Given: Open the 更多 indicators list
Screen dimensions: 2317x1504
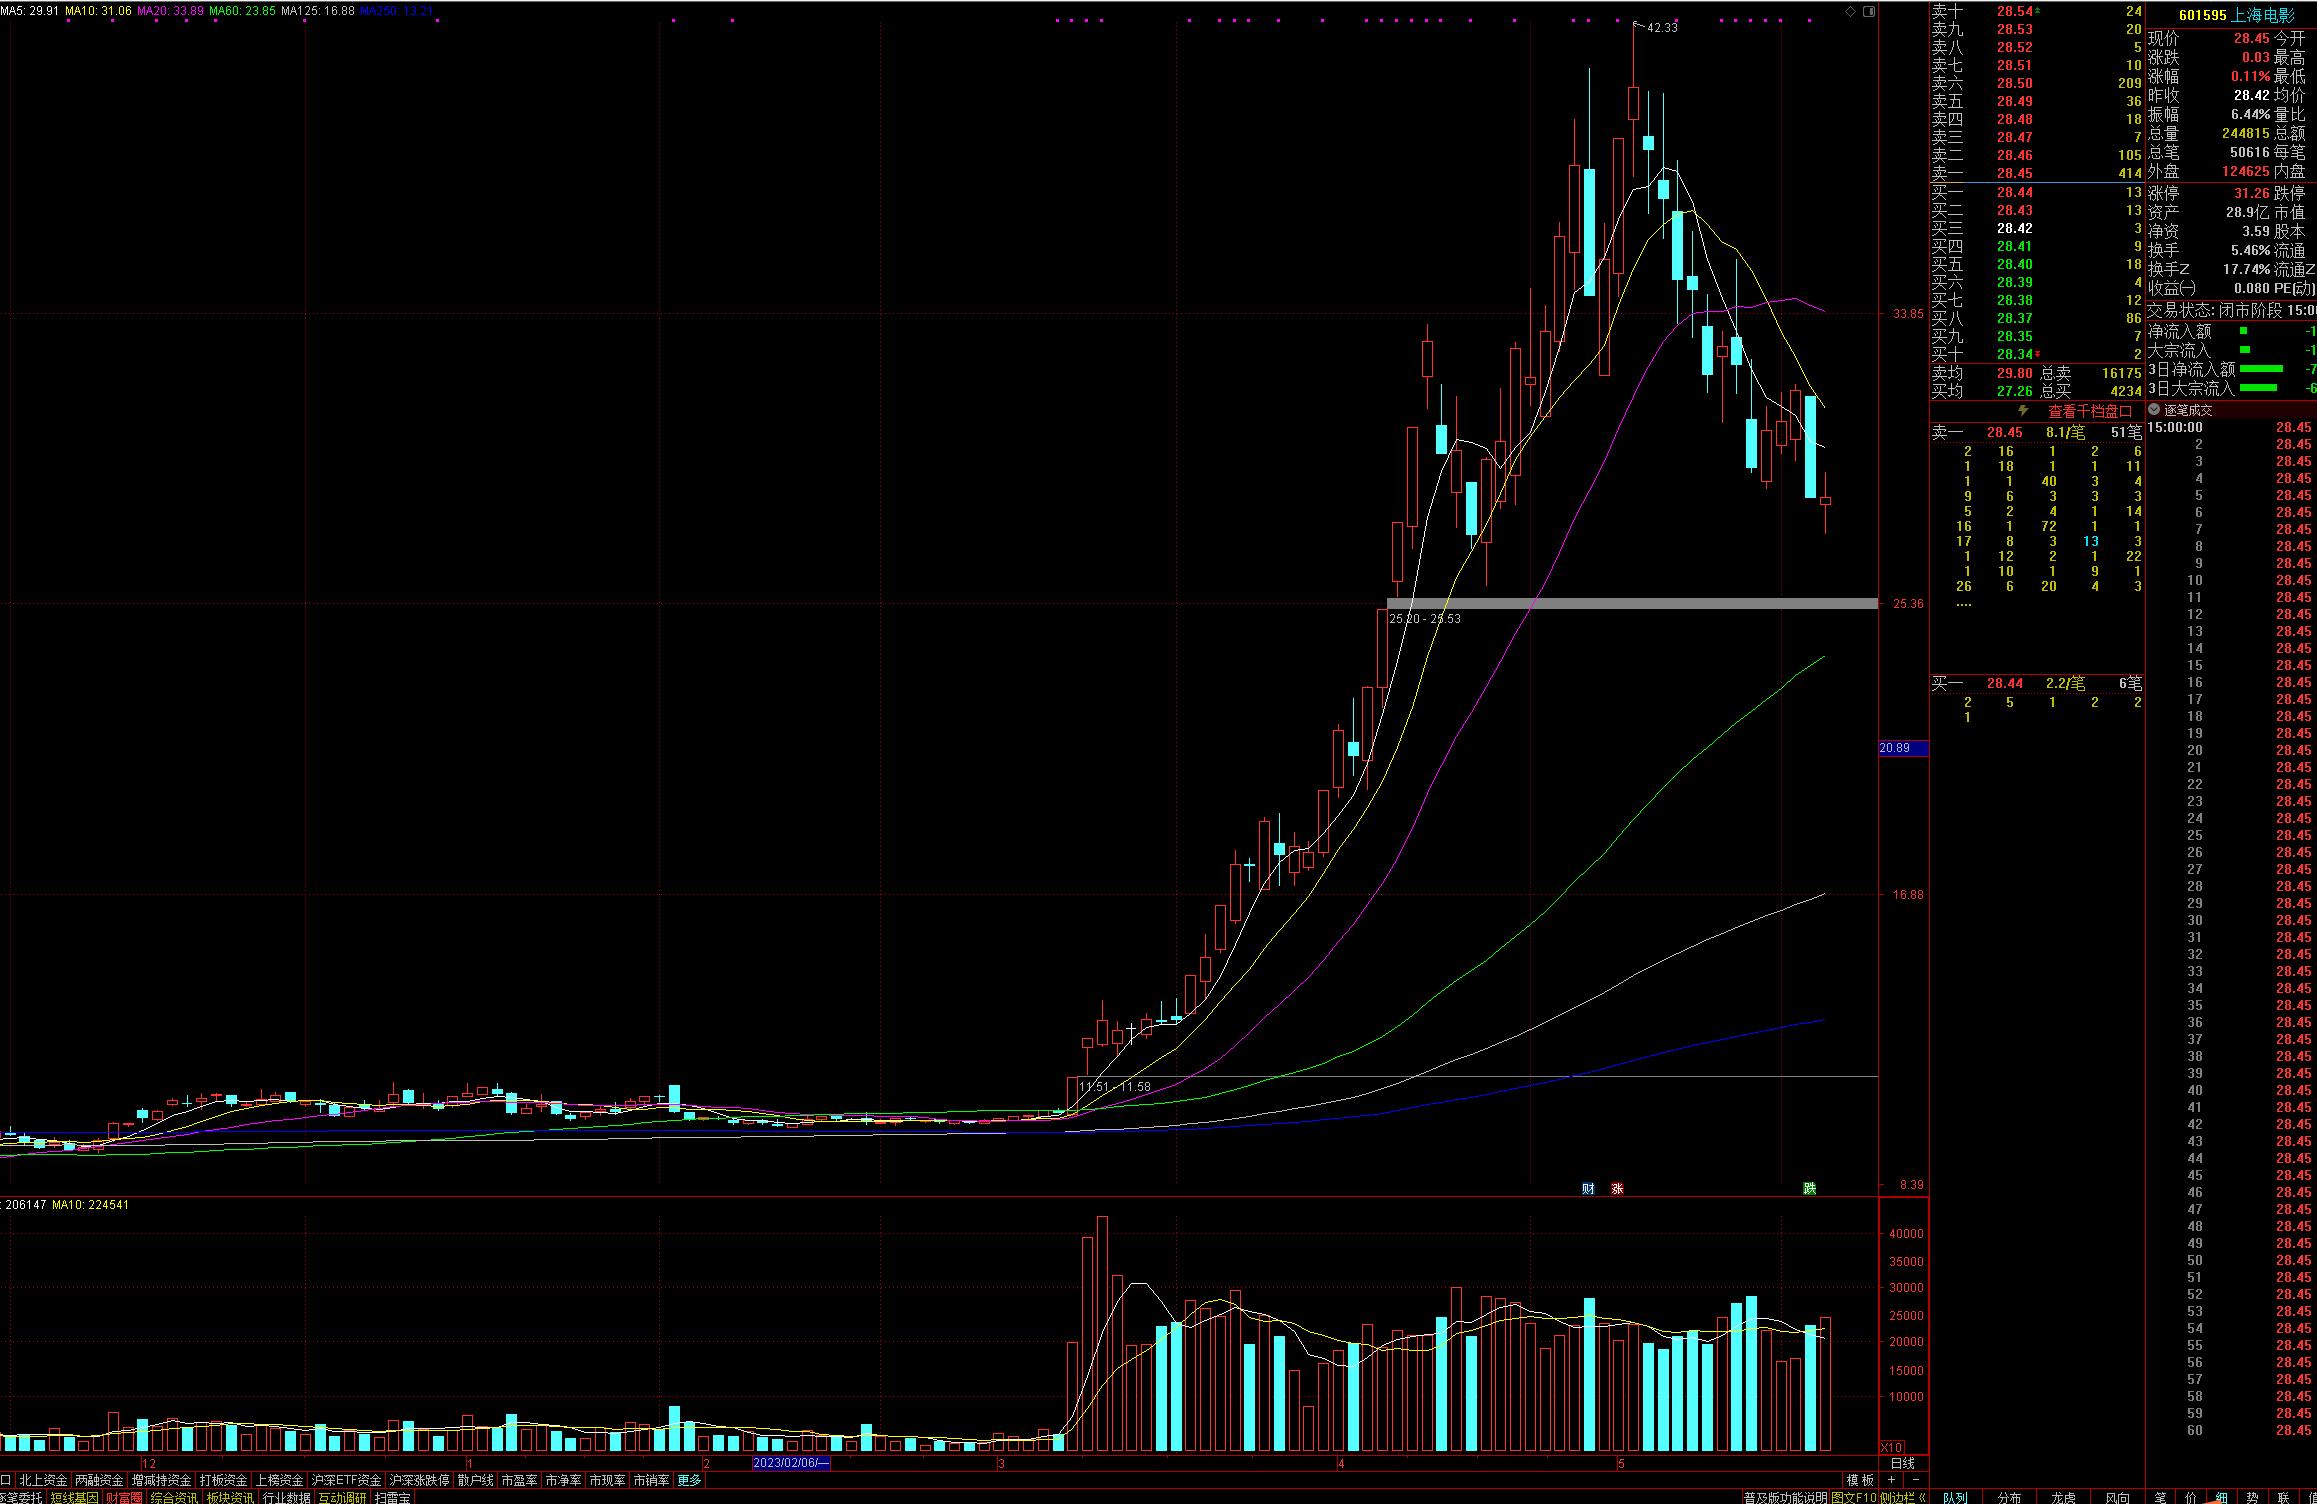Looking at the screenshot, I should pyautogui.click(x=690, y=1480).
